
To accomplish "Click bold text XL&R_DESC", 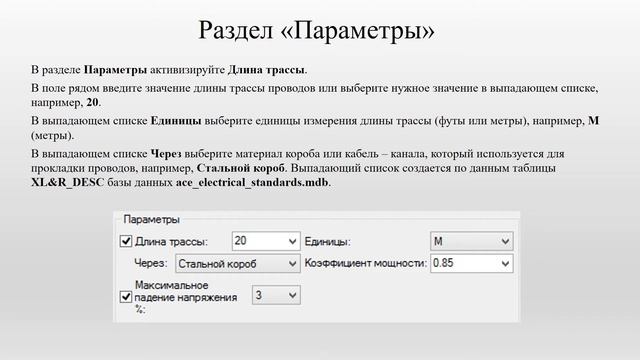I will 68,182.
